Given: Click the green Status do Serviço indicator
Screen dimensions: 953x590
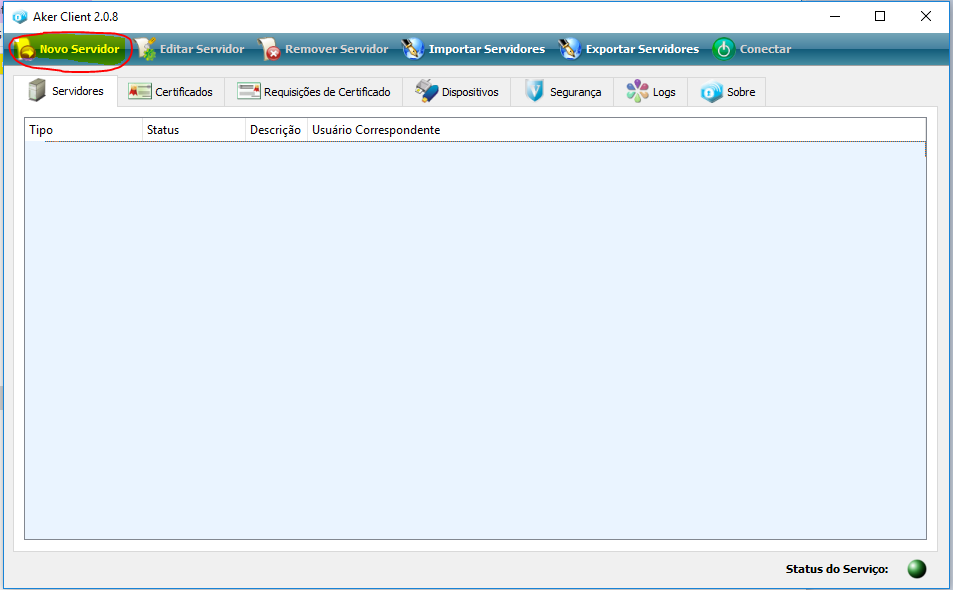Looking at the screenshot, I should (916, 569).
